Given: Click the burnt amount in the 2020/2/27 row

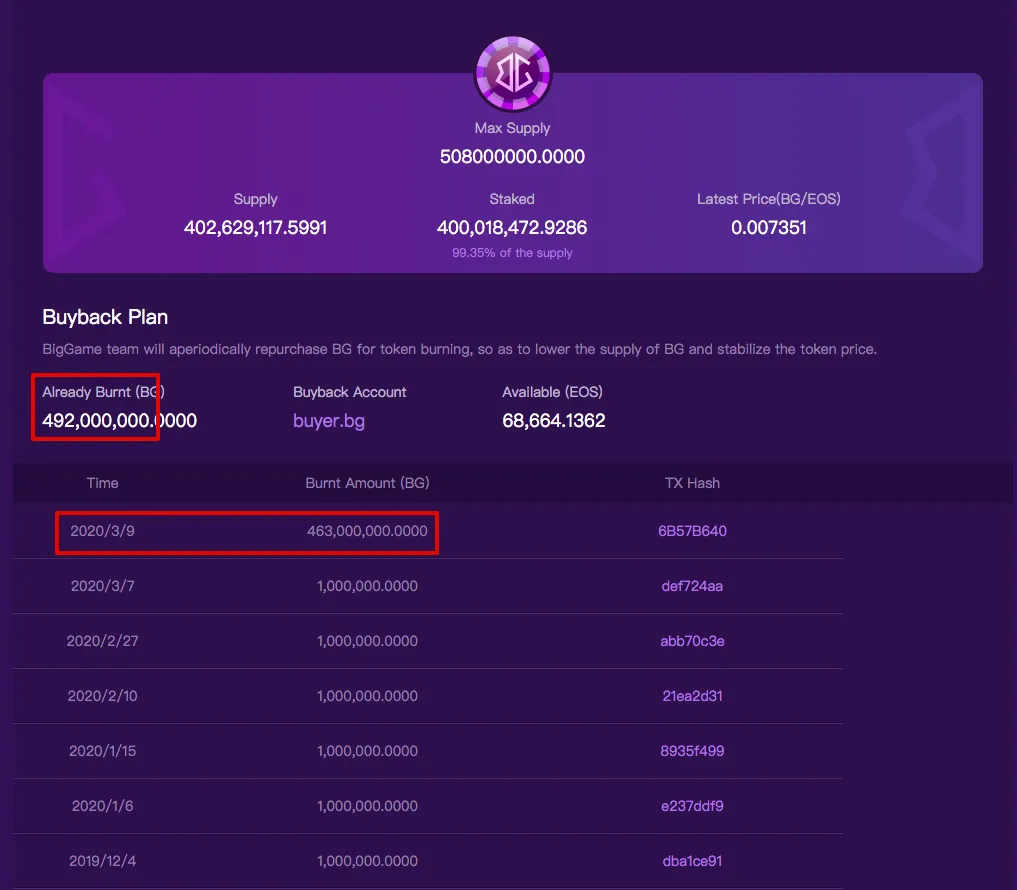Looking at the screenshot, I should point(367,641).
